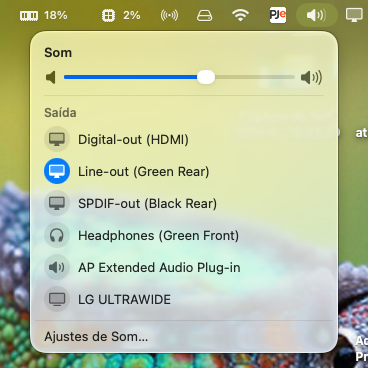Open the AirDrop/hotspot signal menu bar icon
368x368 pixels.
[x=169, y=15]
